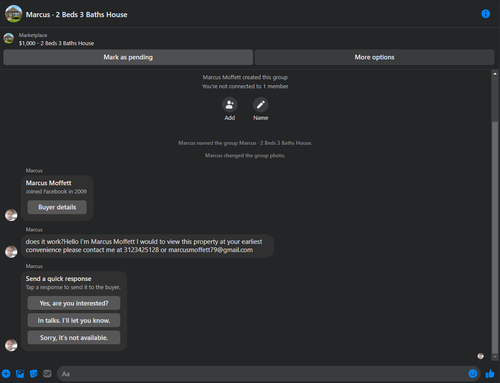Screen dimensions: 500x383
Task: Click the message containing marcusmoffett79@gmail.com
Action: pos(147,246)
